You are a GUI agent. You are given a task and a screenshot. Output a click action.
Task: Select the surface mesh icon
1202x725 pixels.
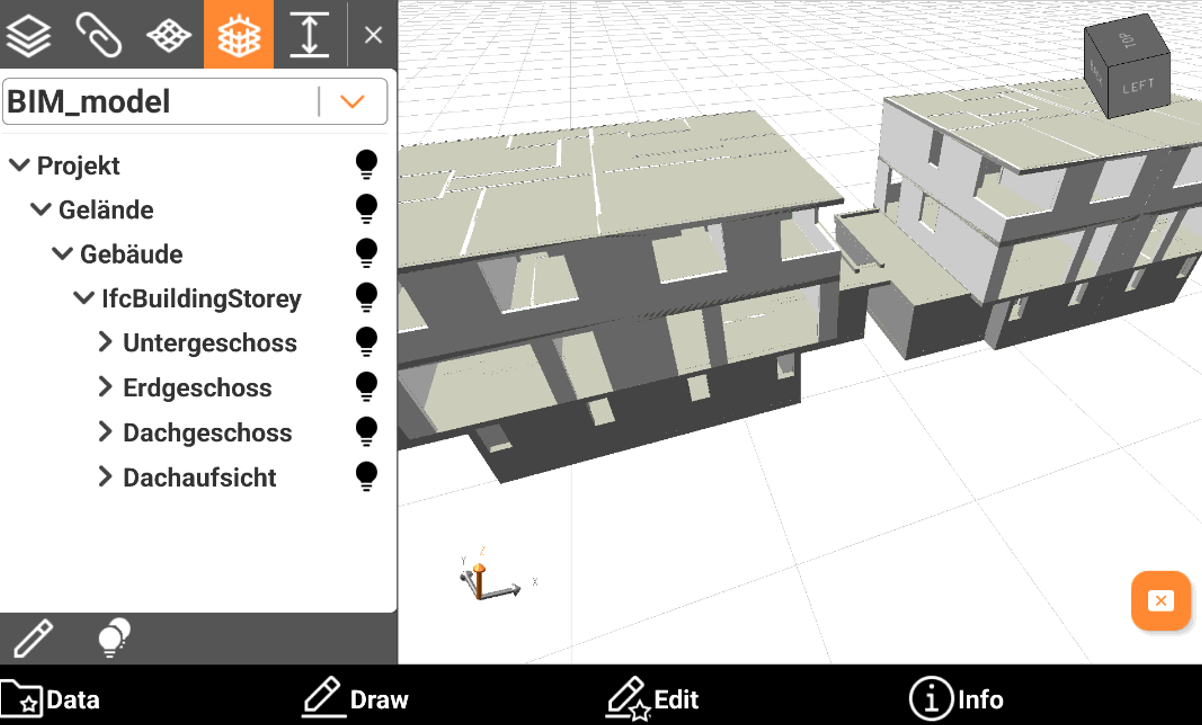point(169,35)
